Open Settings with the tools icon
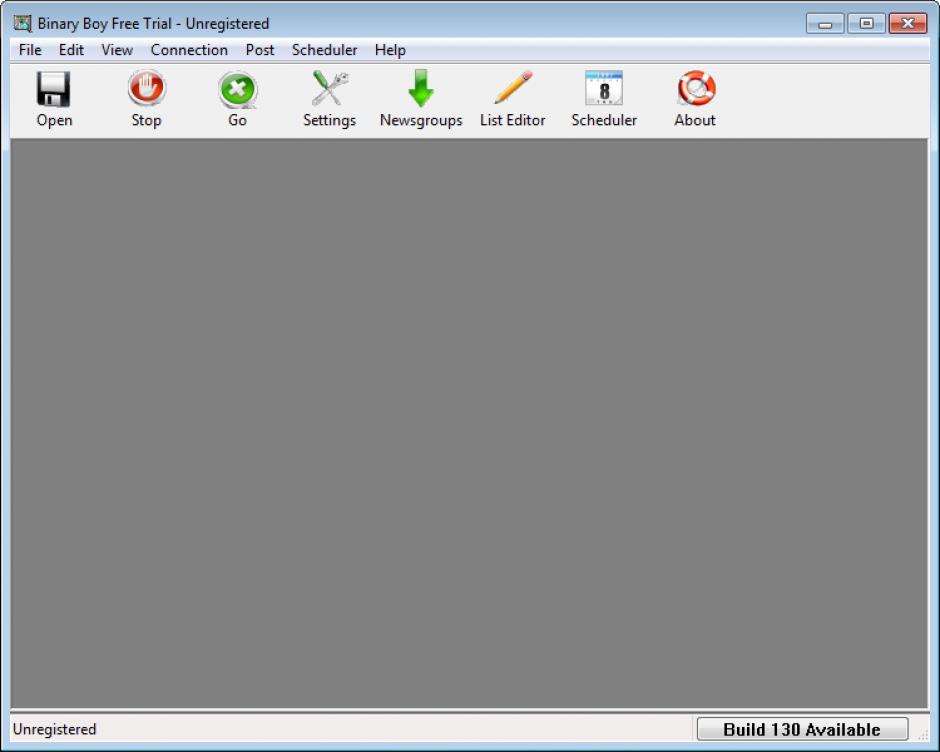The height and width of the screenshot is (752, 940). [x=329, y=89]
